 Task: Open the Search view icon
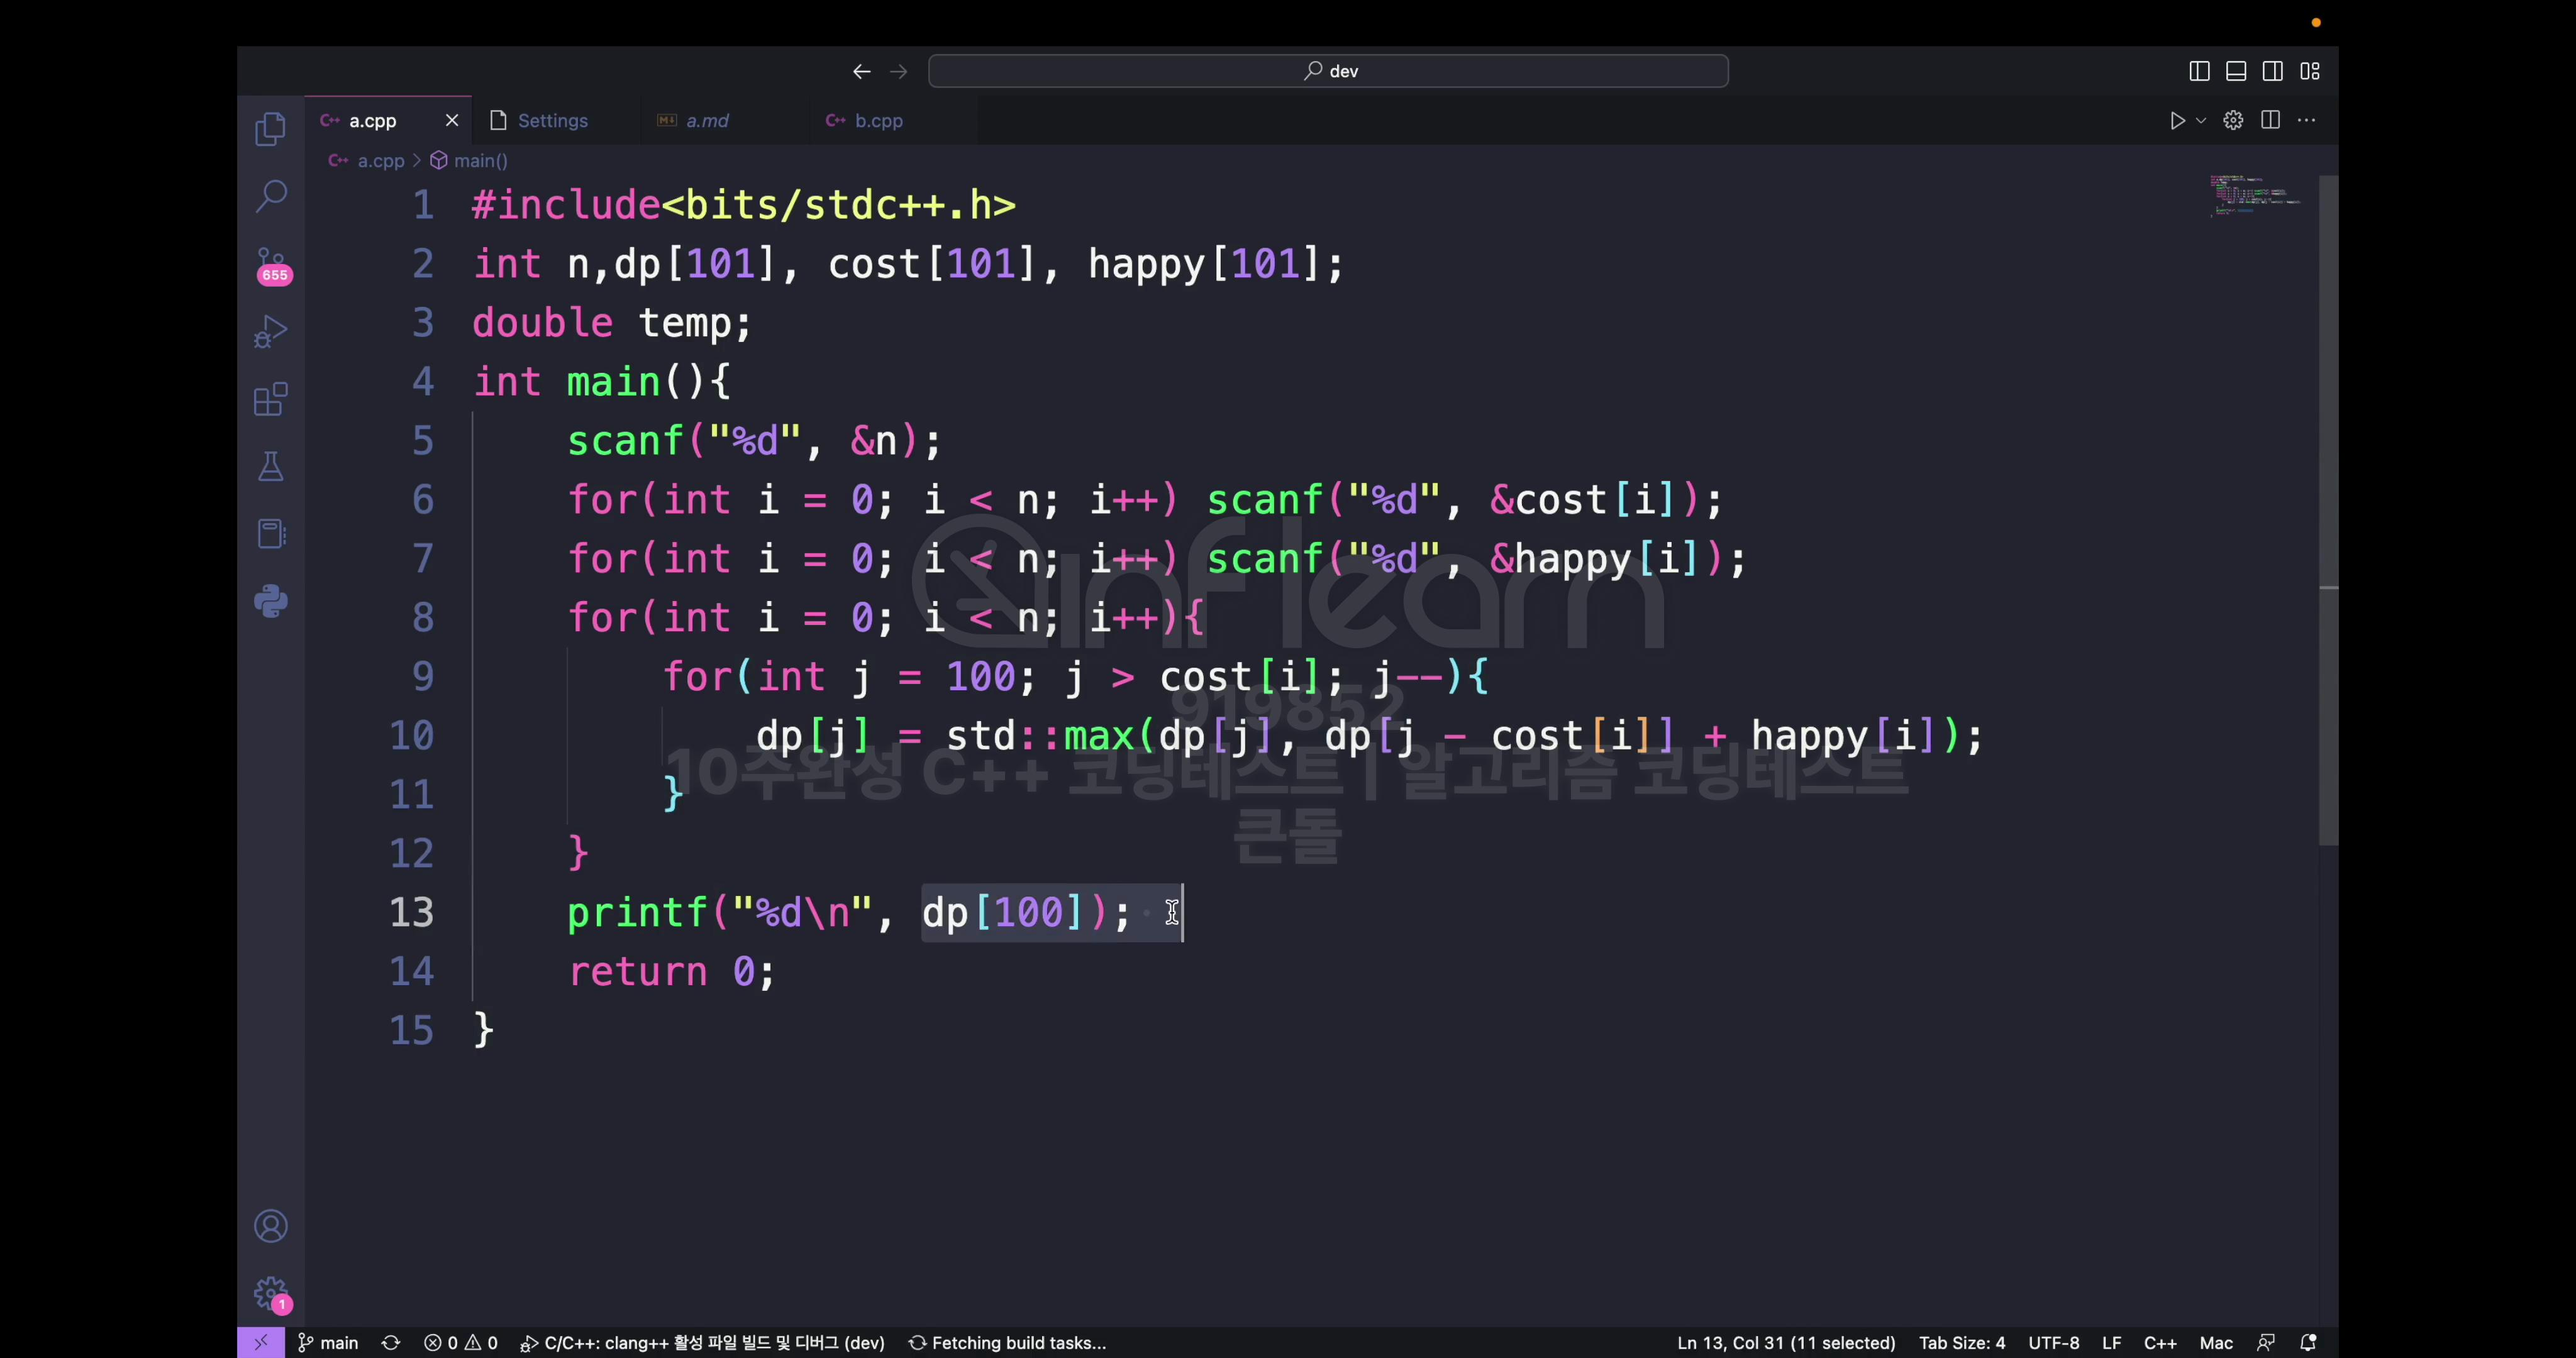pyautogui.click(x=270, y=196)
